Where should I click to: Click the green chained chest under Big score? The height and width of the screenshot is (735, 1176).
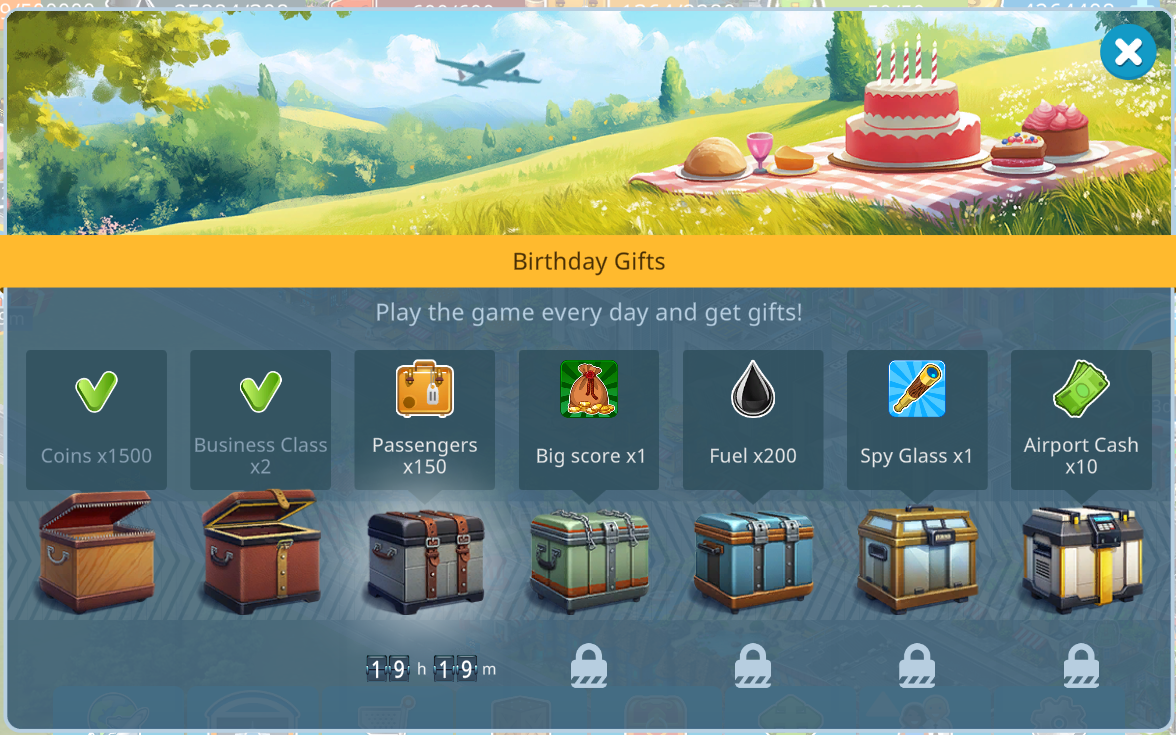tap(590, 561)
